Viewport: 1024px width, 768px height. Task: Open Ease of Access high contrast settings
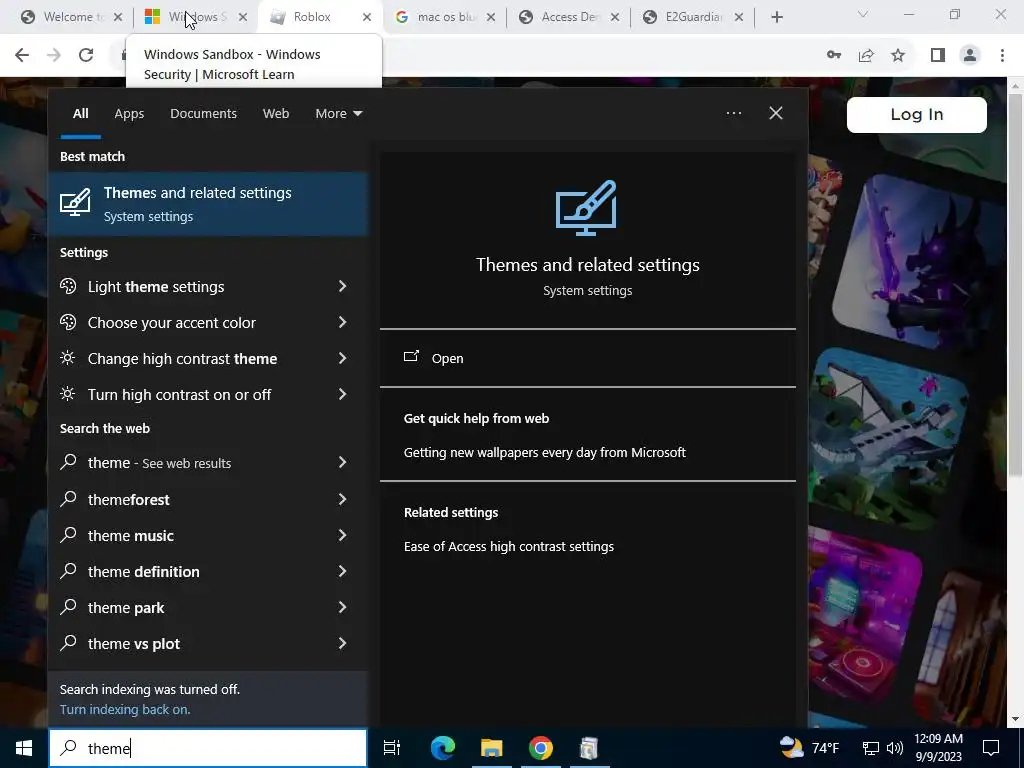509,546
